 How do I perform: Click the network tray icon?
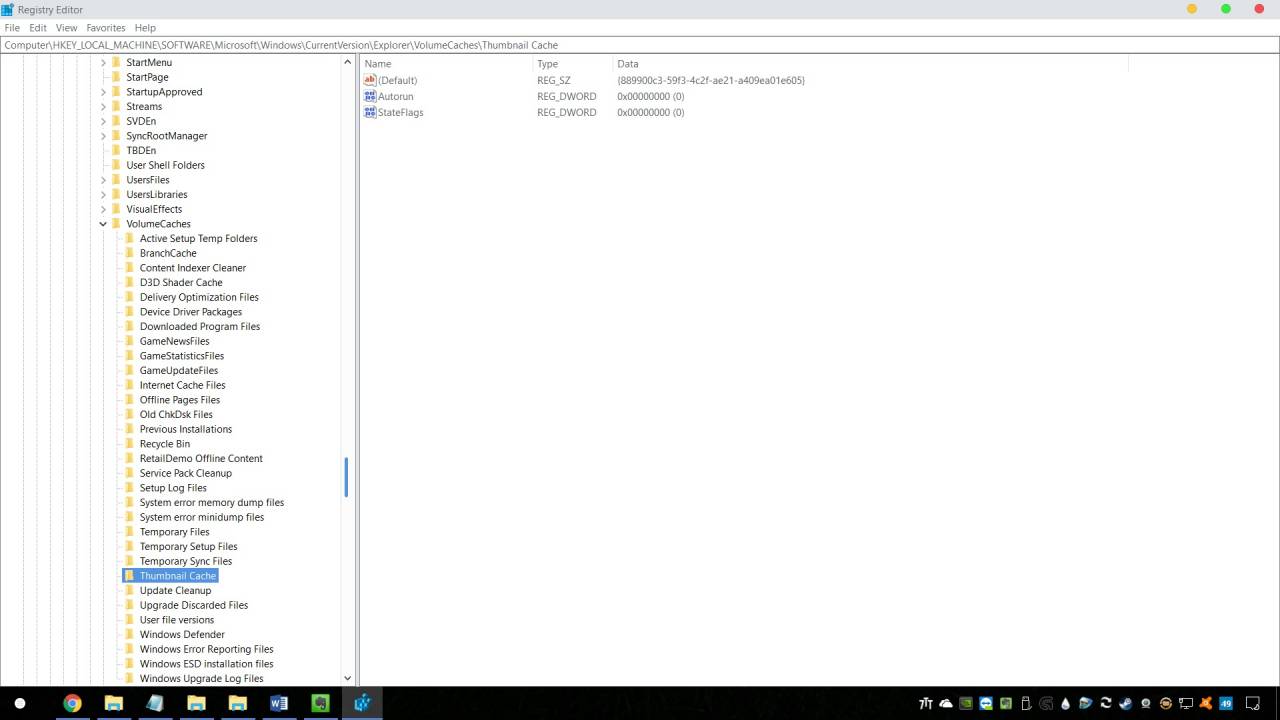click(x=1186, y=703)
